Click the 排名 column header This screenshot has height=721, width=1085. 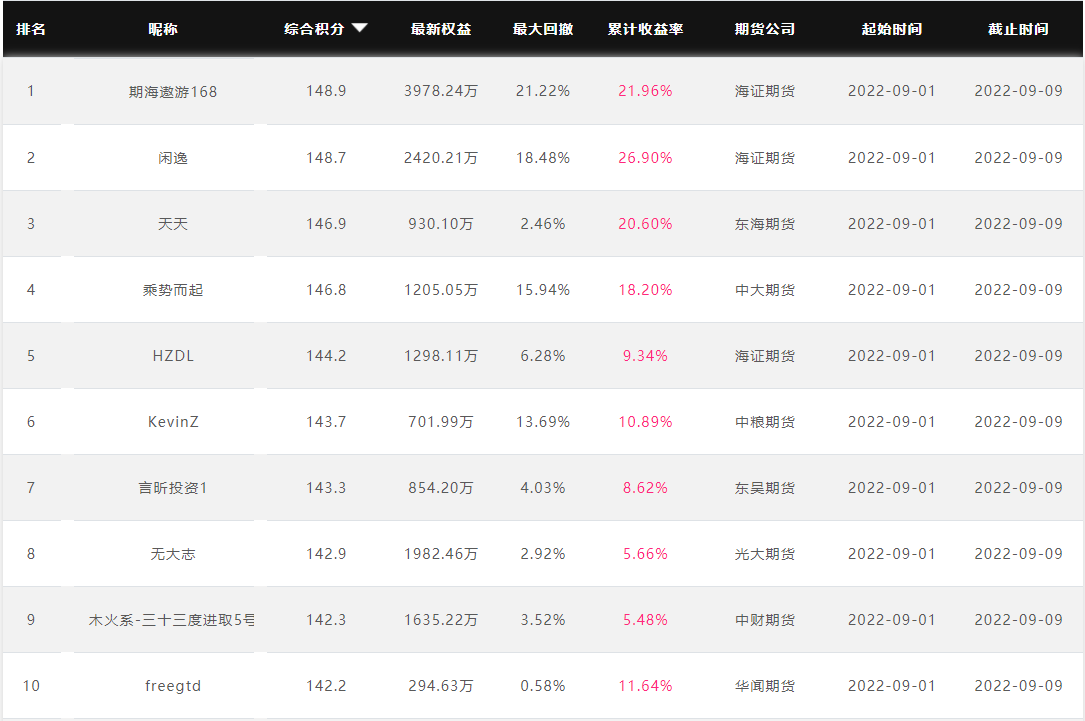click(x=31, y=29)
